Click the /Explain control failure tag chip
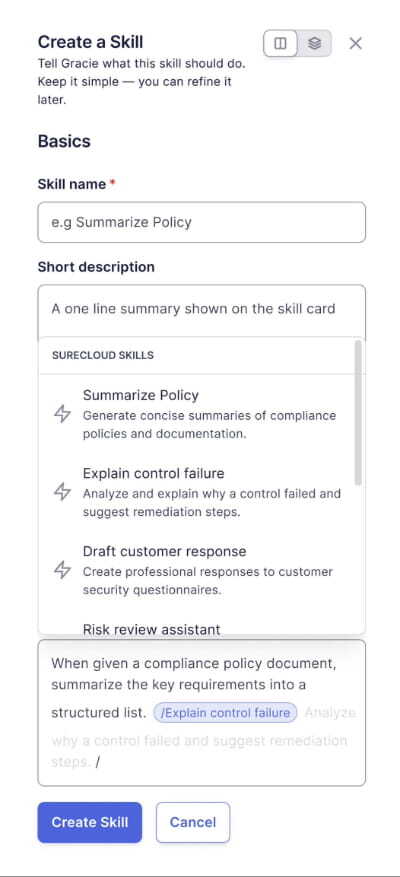Image resolution: width=400 pixels, height=877 pixels. [x=225, y=713]
